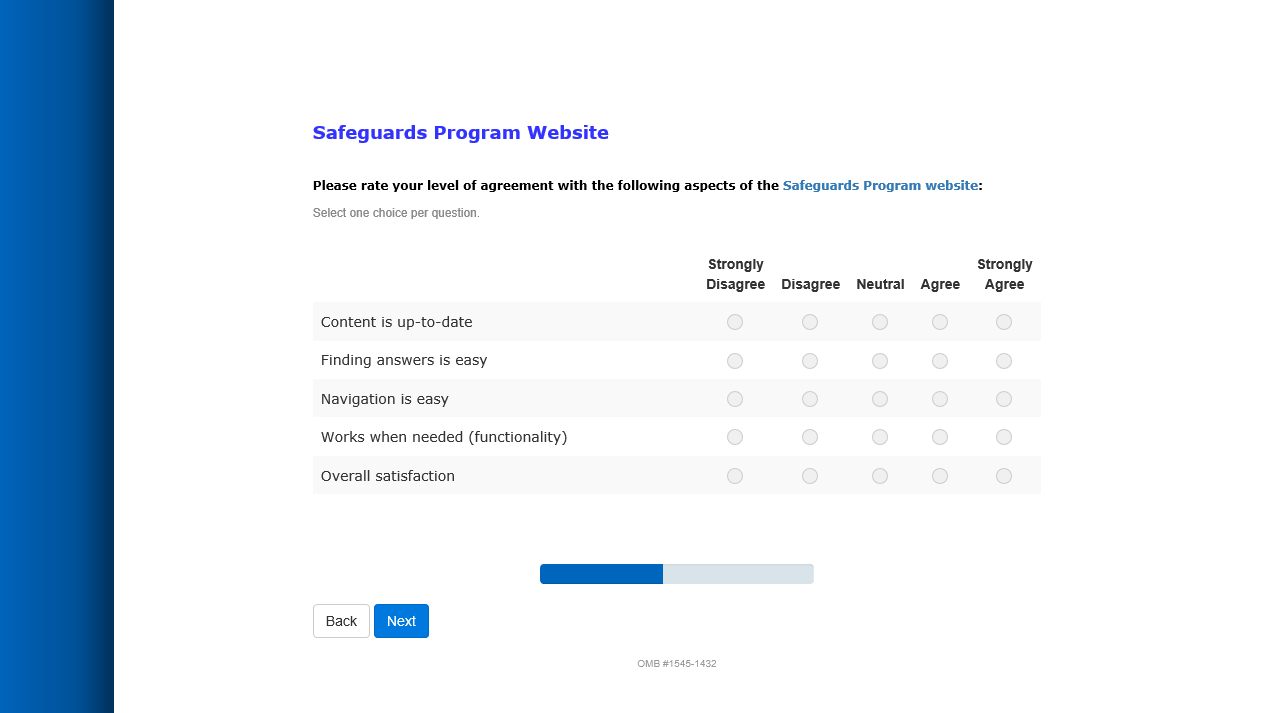Choose Strongly Agree for Works when needed
This screenshot has width=1286, height=713.
pos(1004,437)
